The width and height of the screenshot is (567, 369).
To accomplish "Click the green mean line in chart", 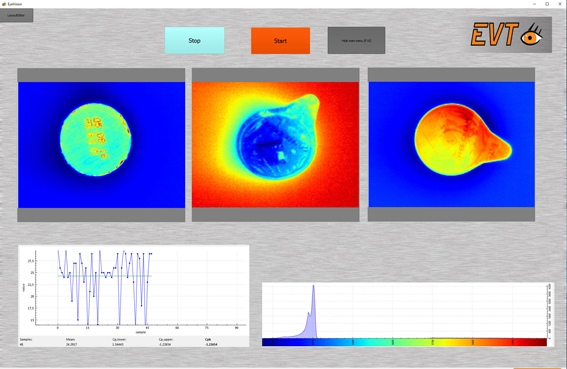I will (105, 276).
